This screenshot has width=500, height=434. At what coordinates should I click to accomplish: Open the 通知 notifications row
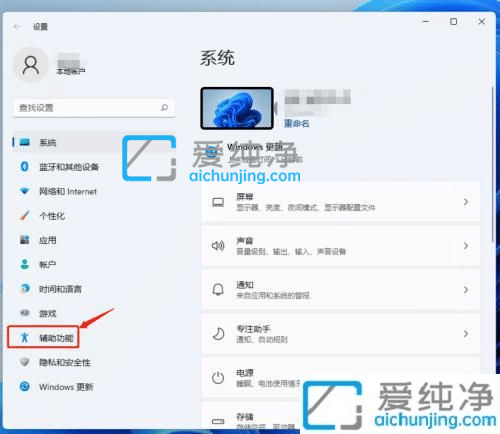click(341, 290)
